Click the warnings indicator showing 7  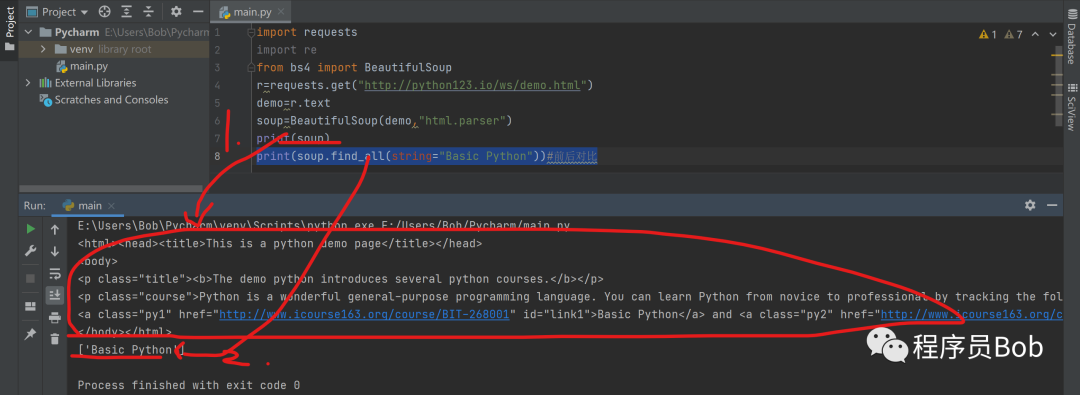coord(1014,34)
